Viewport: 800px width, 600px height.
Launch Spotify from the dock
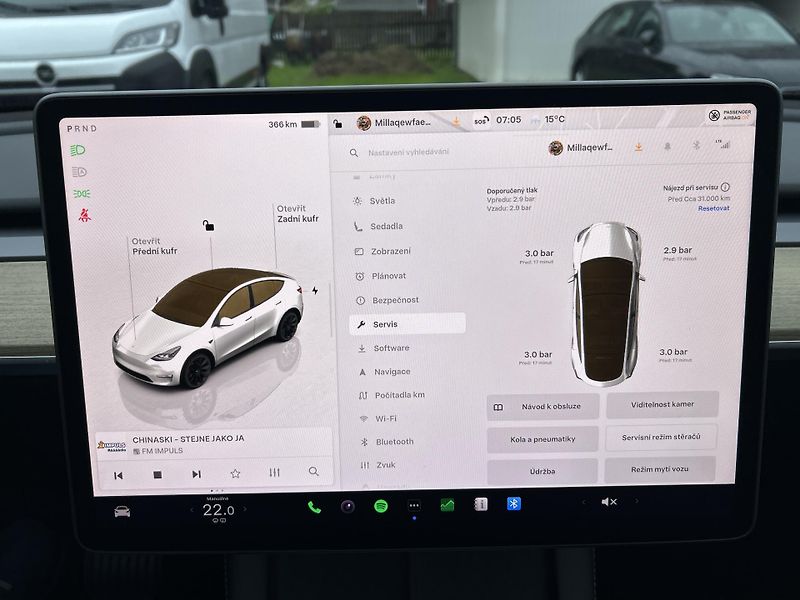coord(381,506)
